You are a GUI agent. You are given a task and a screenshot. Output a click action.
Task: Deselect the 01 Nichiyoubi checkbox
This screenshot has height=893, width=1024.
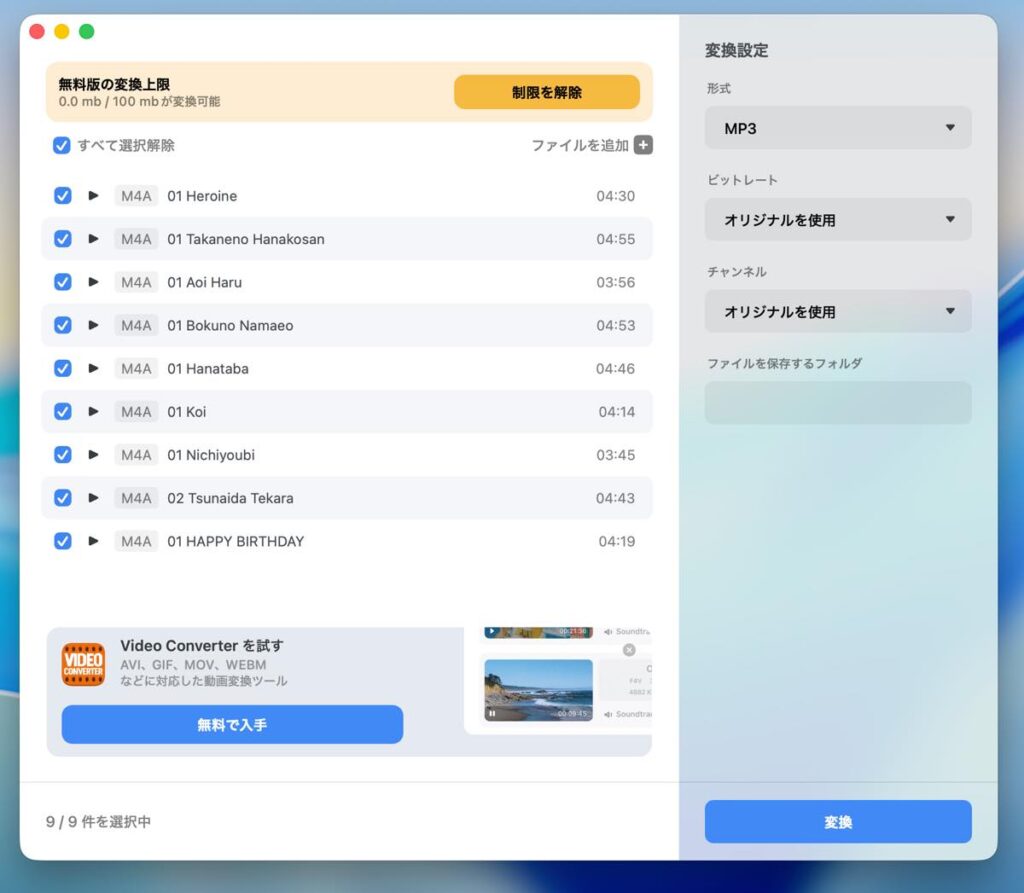tap(62, 455)
